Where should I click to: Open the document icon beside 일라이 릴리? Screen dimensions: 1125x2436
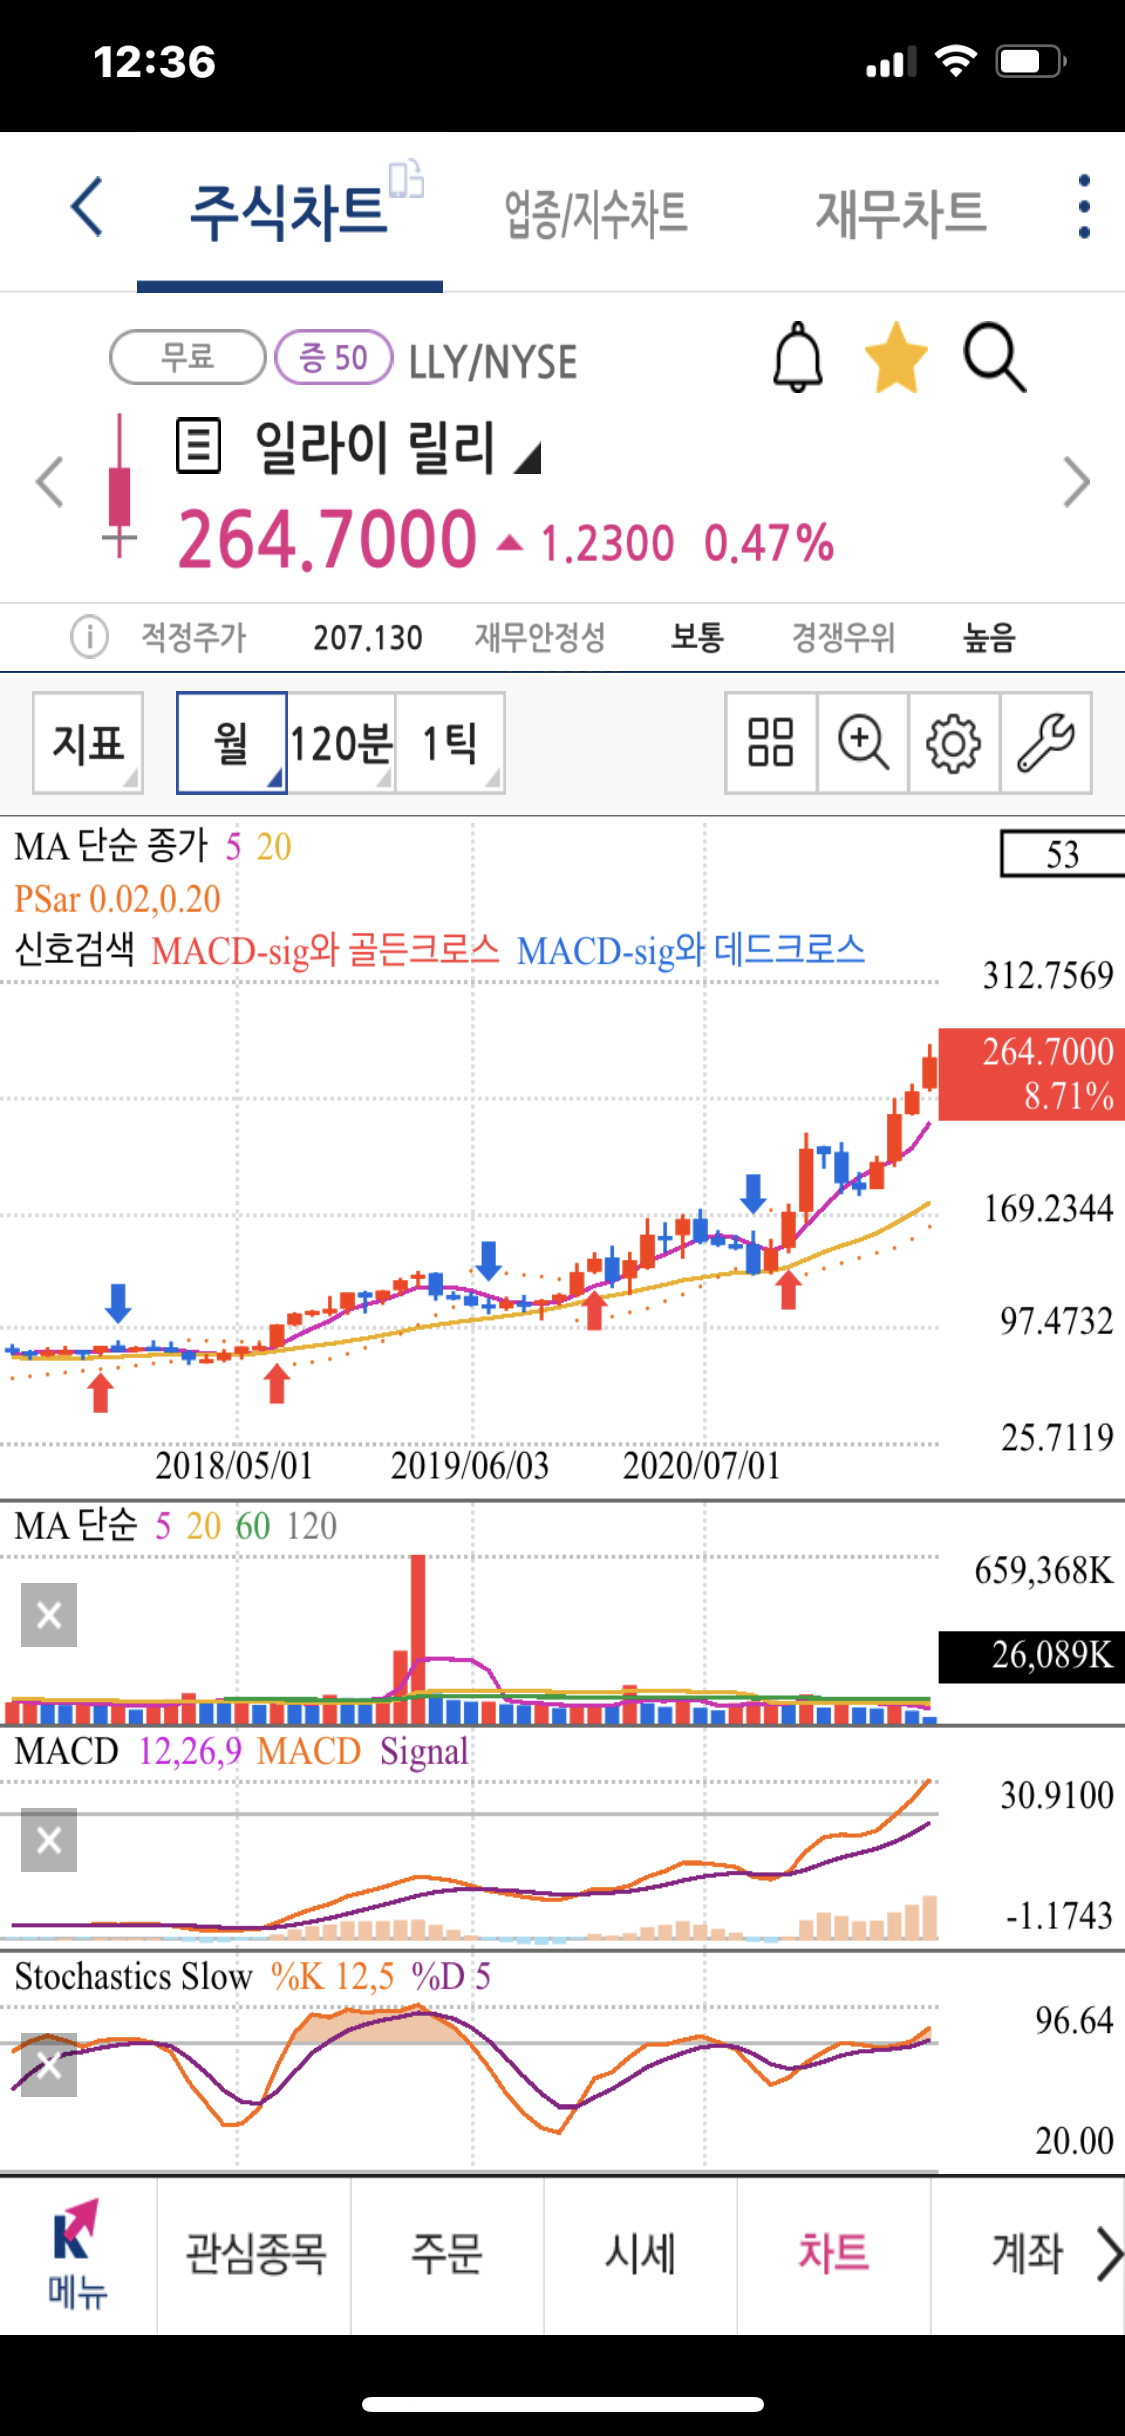[198, 445]
